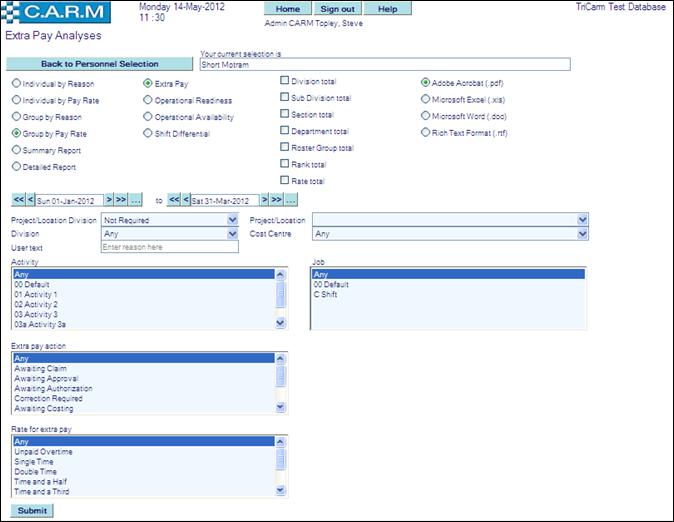The width and height of the screenshot is (674, 522).
Task: Open the start date picker ellipsis button
Action: click(x=137, y=200)
